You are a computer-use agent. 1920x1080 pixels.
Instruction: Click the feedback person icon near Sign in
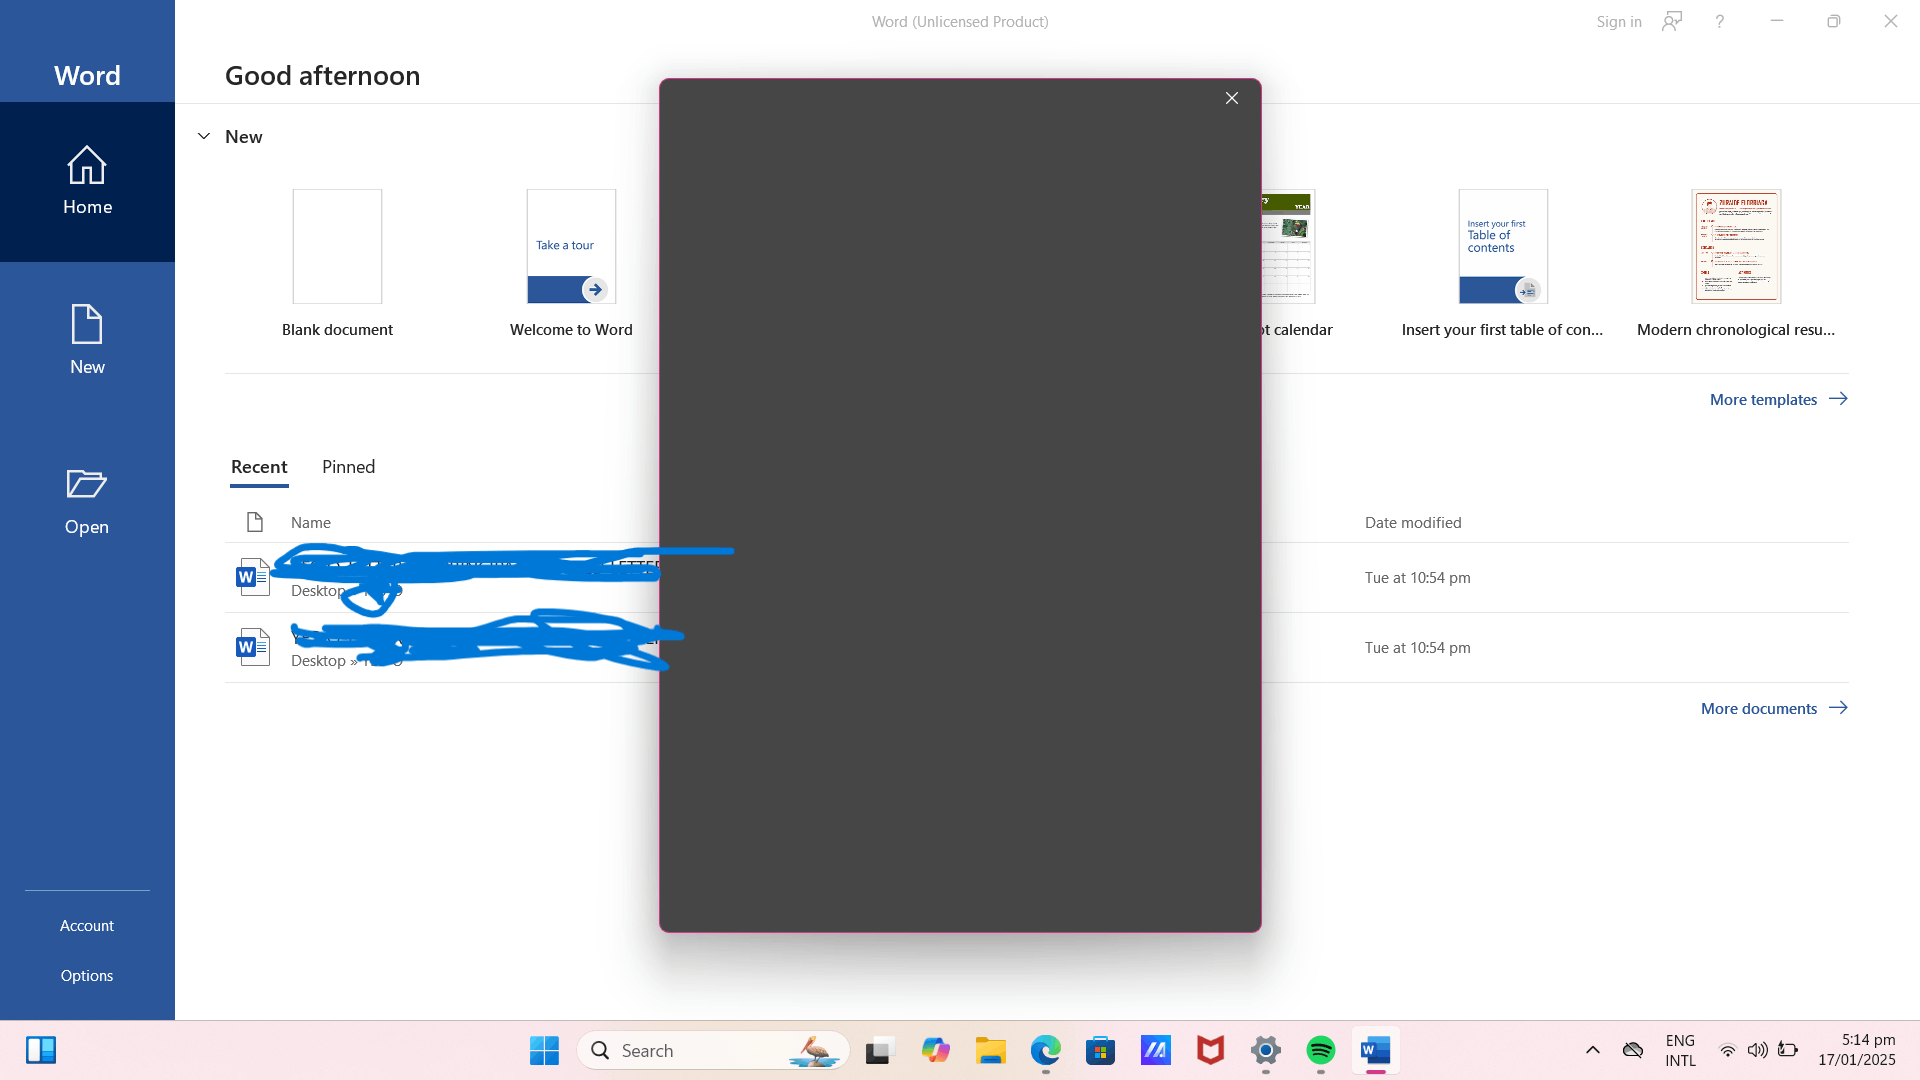tap(1672, 22)
